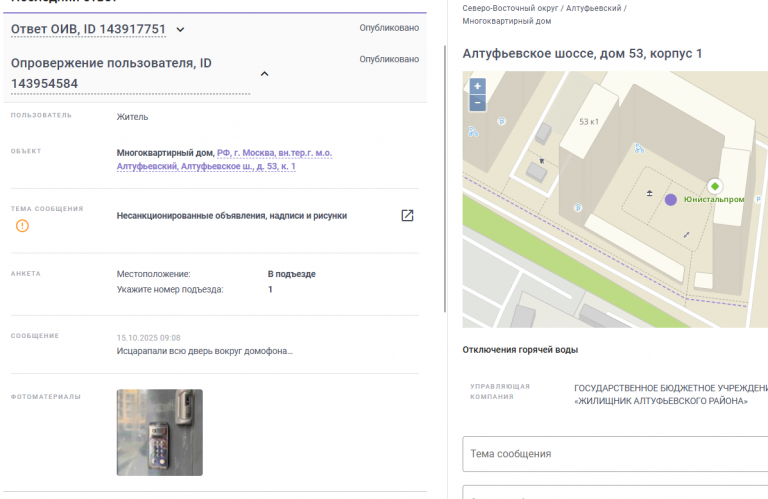Click the green diamond Юнистальпром marker
Viewport: 768px width, 499px height.
tap(715, 186)
